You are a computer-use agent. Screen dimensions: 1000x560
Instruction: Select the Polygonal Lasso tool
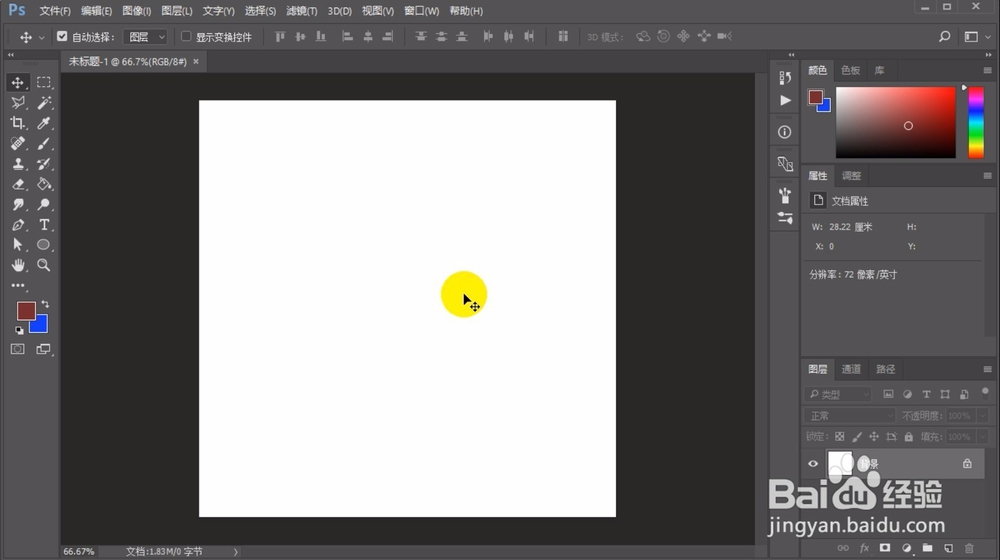tap(18, 102)
